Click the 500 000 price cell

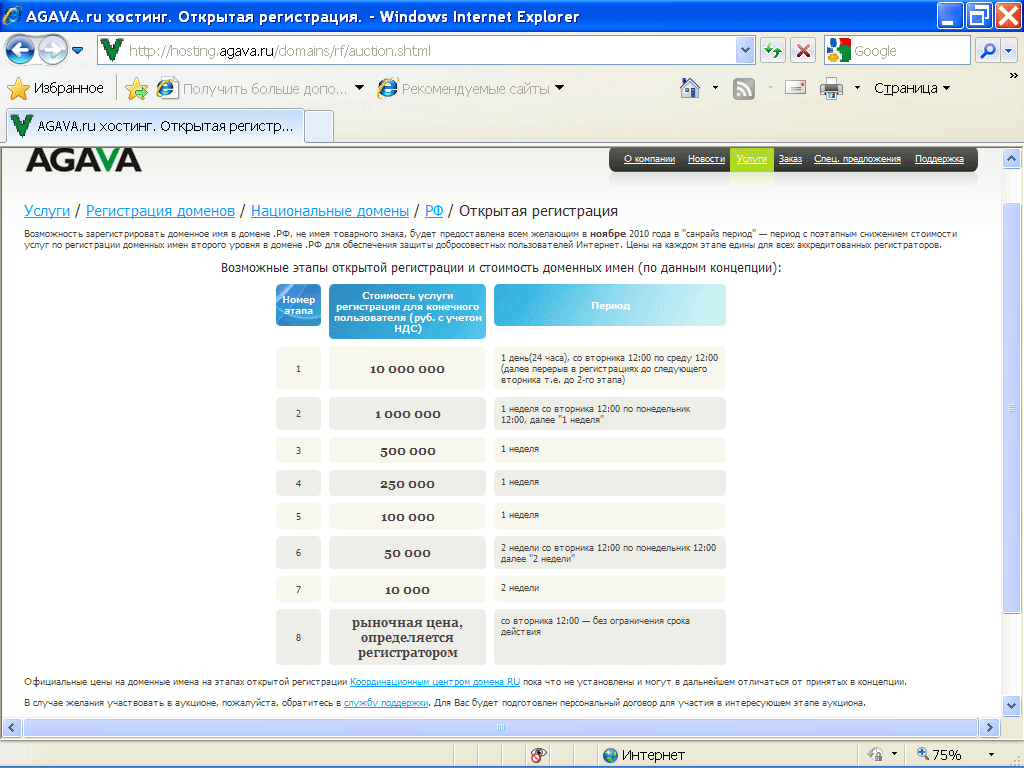click(x=408, y=451)
